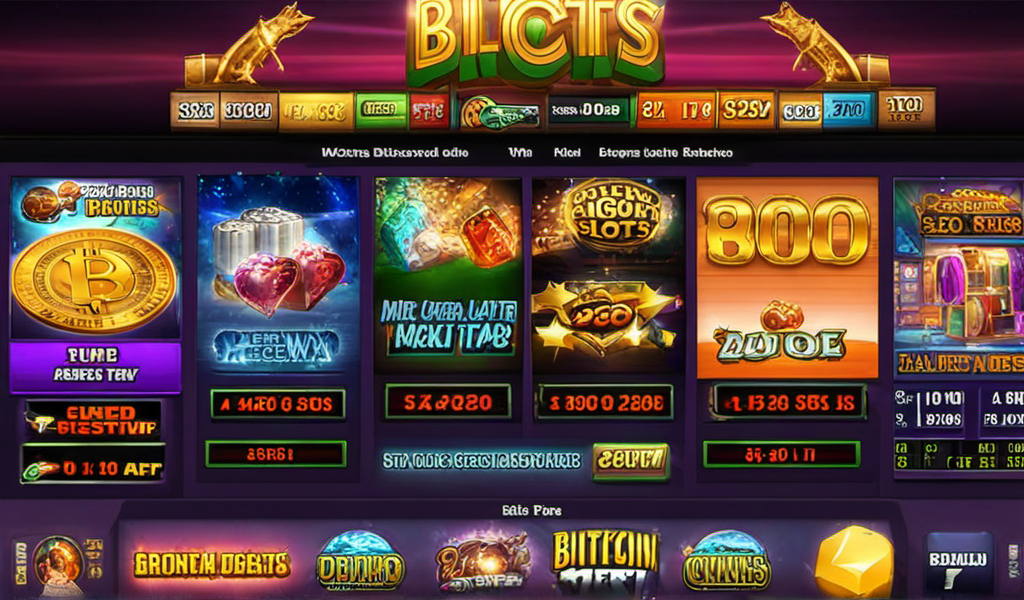Select the large orange 800 bonus tile
Viewport: 1024px width, 600px height.
788,277
